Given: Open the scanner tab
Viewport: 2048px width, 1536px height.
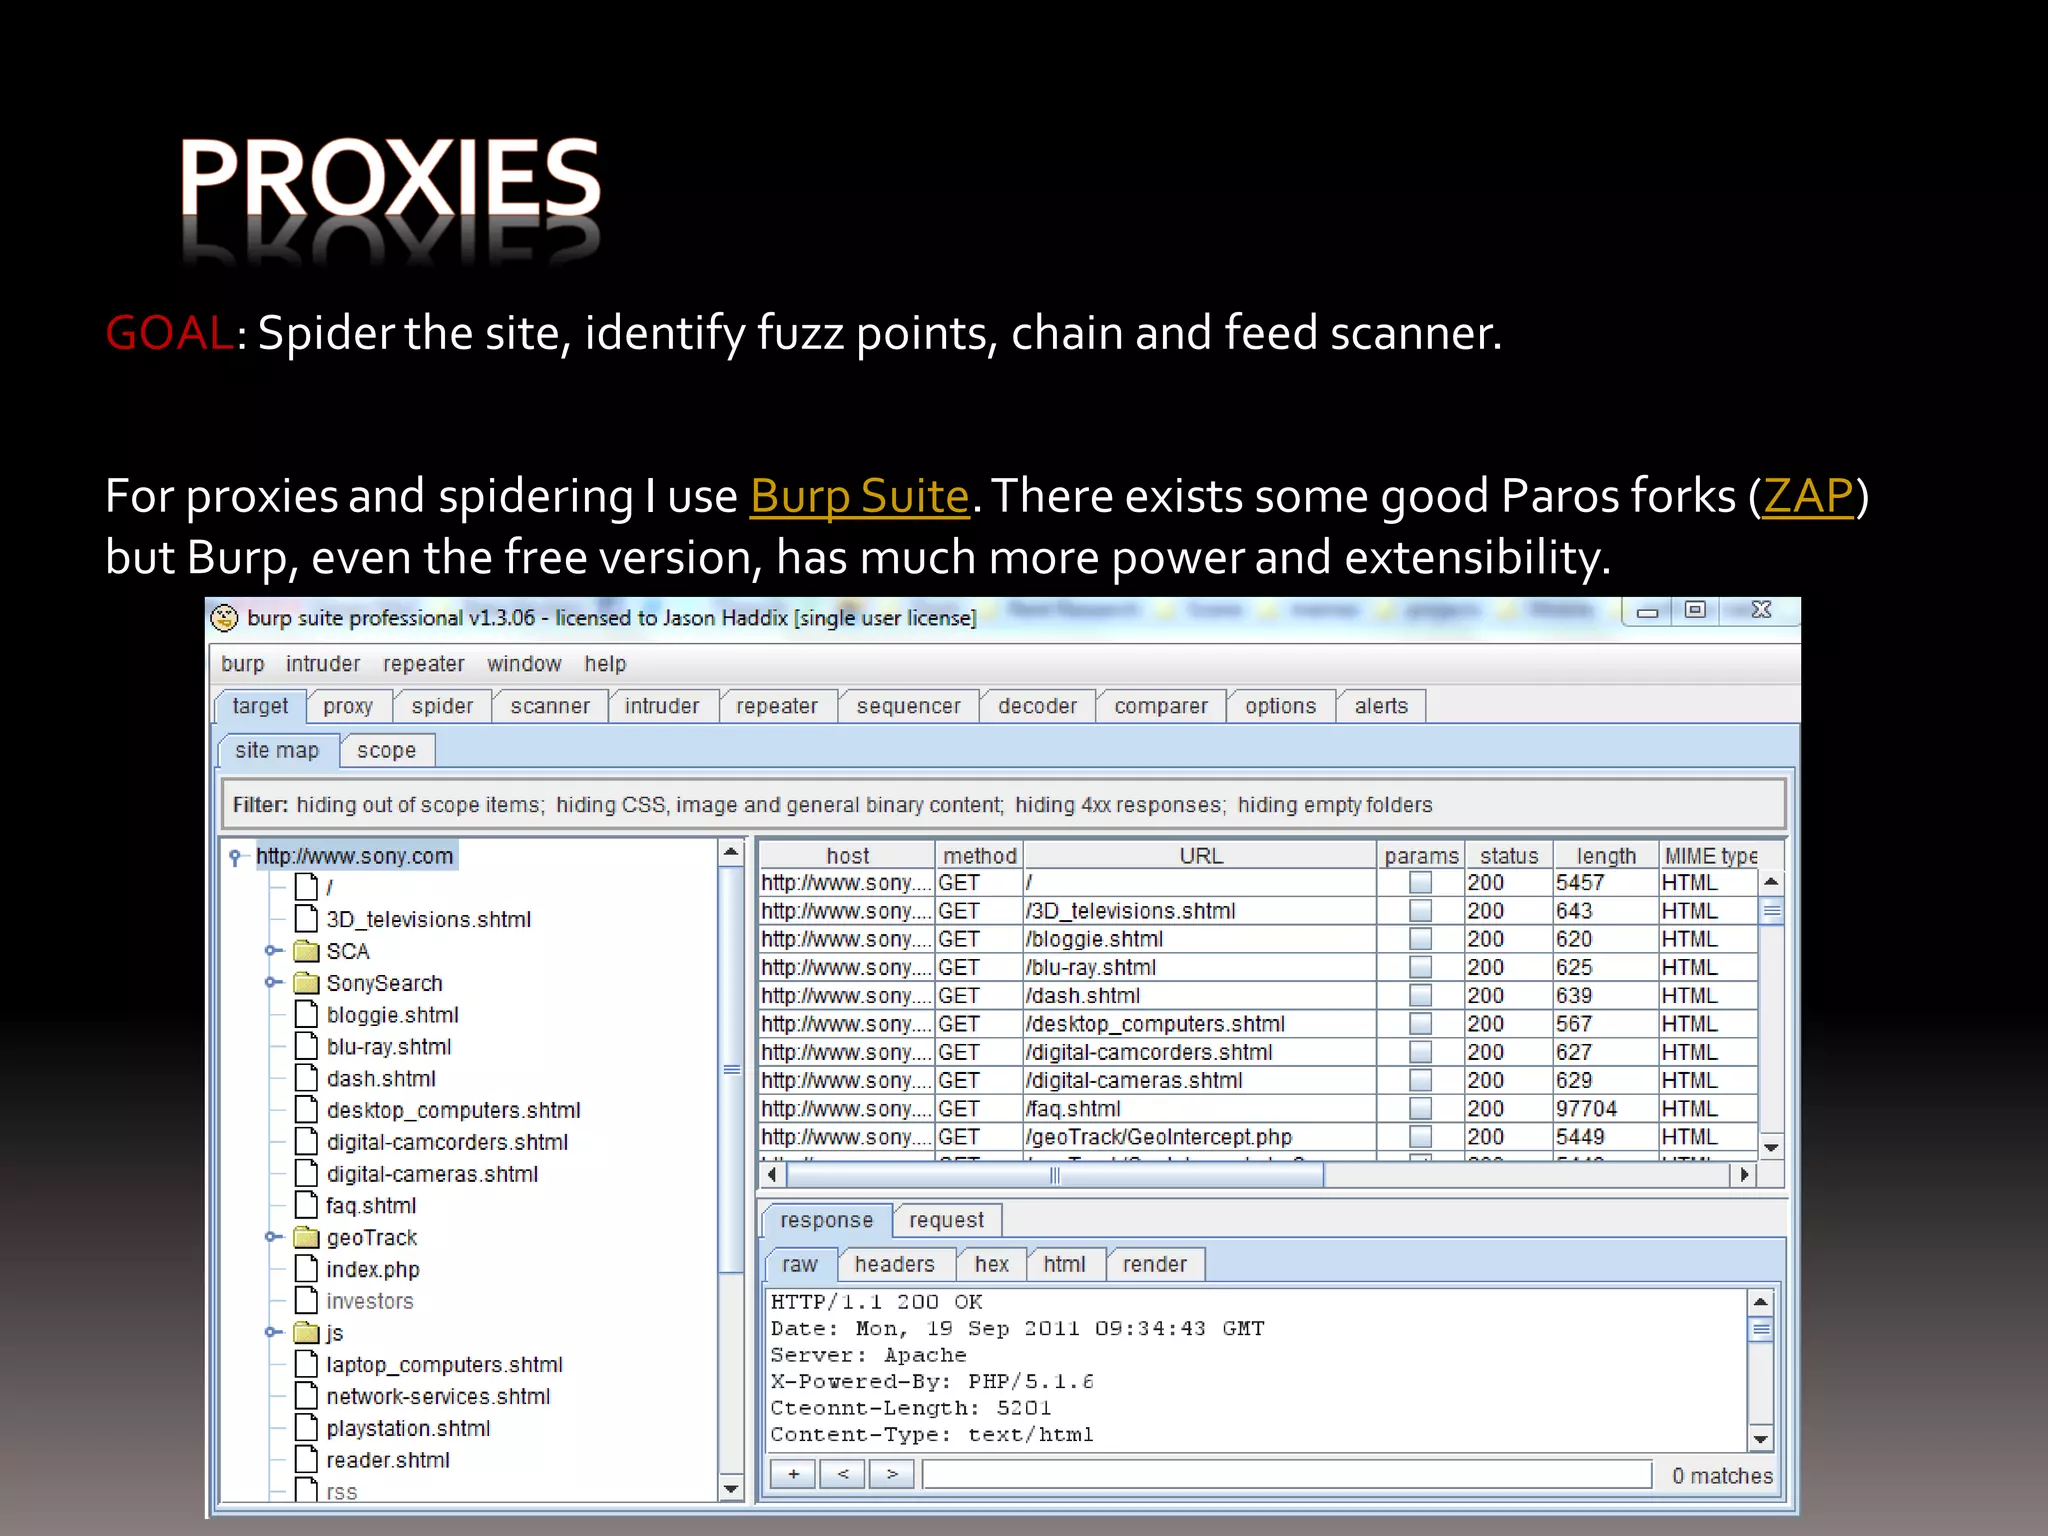Looking at the screenshot, I should [x=550, y=706].
